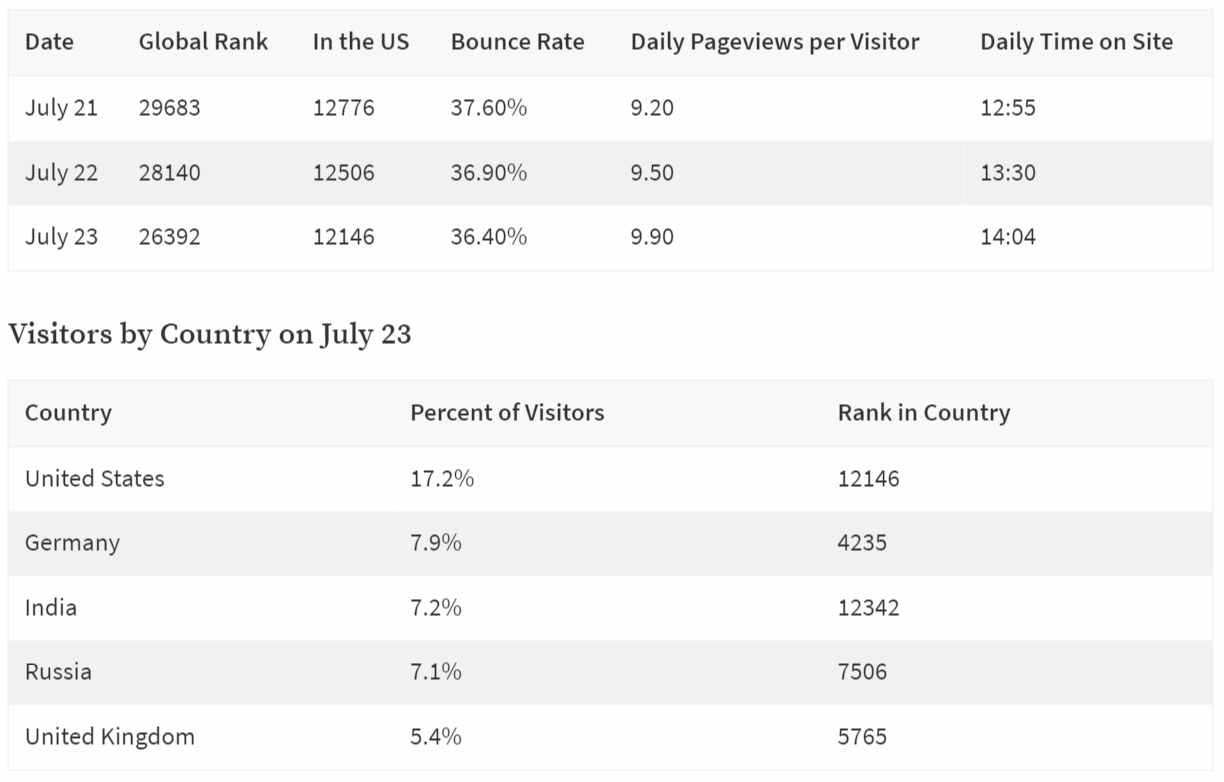Click the Country column header

click(x=68, y=413)
